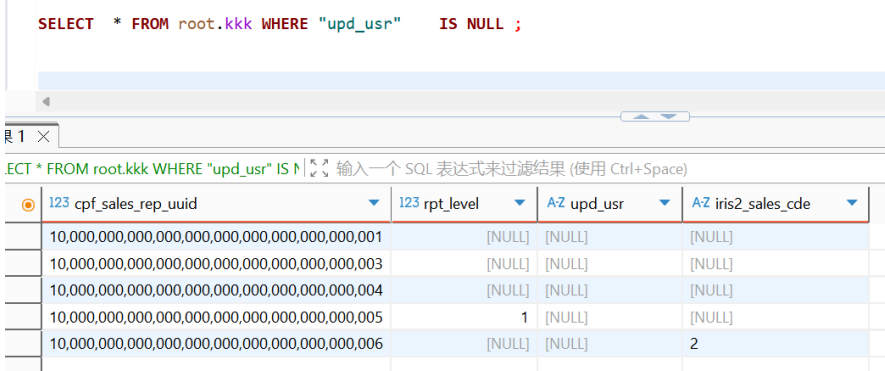Click the SELECT keyword in SQL editor
885x371 pixels.
click(x=66, y=24)
